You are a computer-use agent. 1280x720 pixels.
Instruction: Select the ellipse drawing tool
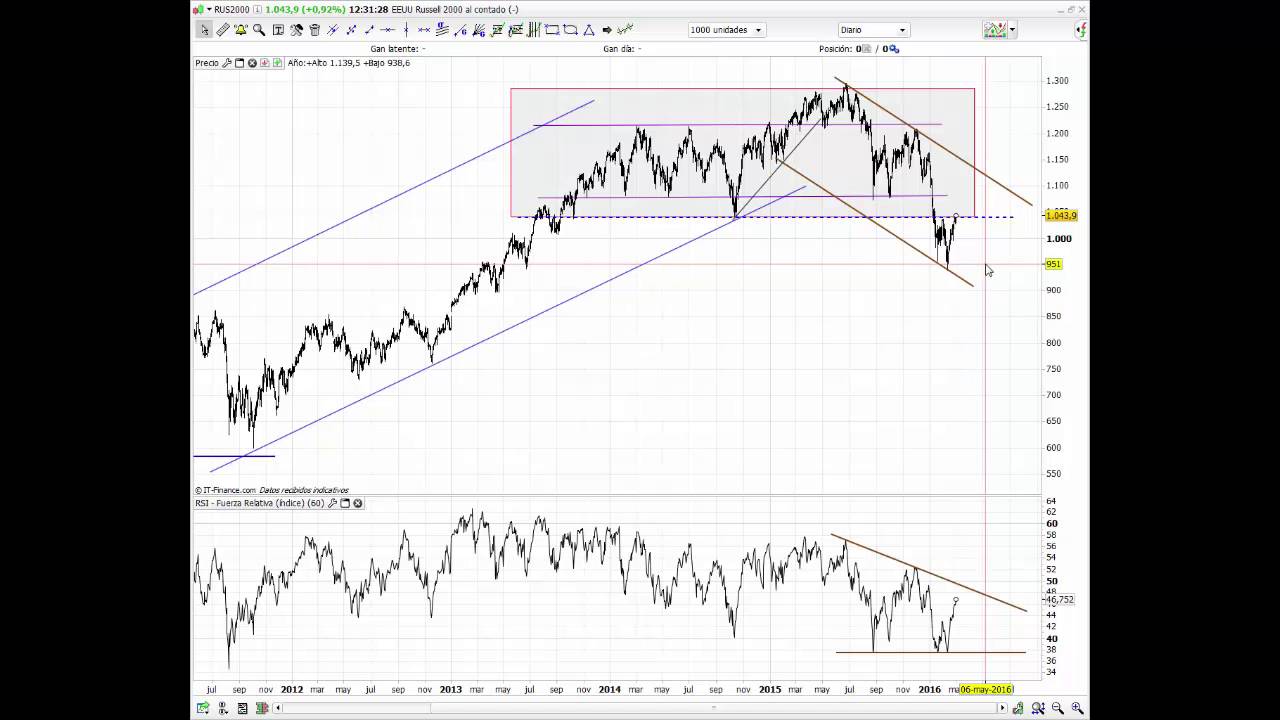click(570, 30)
